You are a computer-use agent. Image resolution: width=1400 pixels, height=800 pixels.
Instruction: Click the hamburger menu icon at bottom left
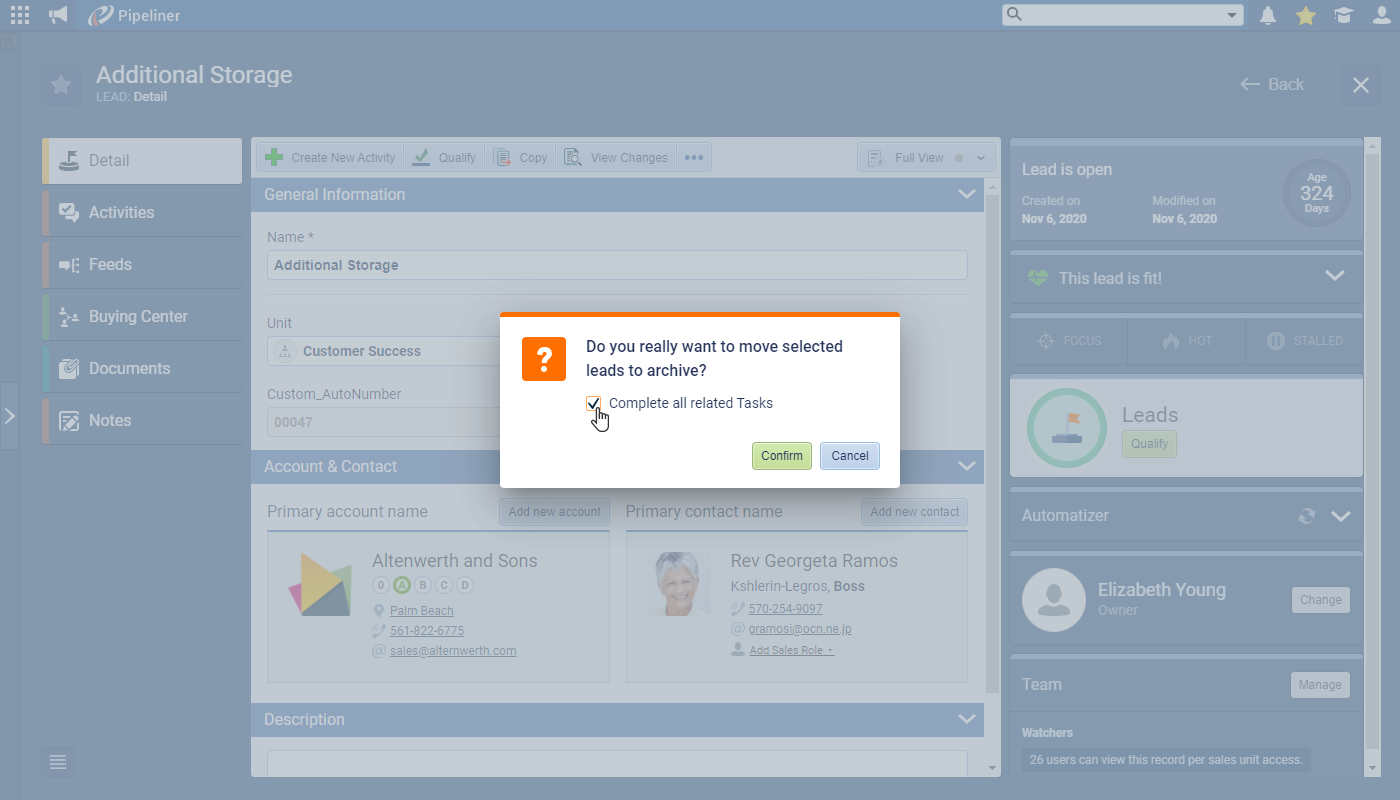(x=58, y=762)
